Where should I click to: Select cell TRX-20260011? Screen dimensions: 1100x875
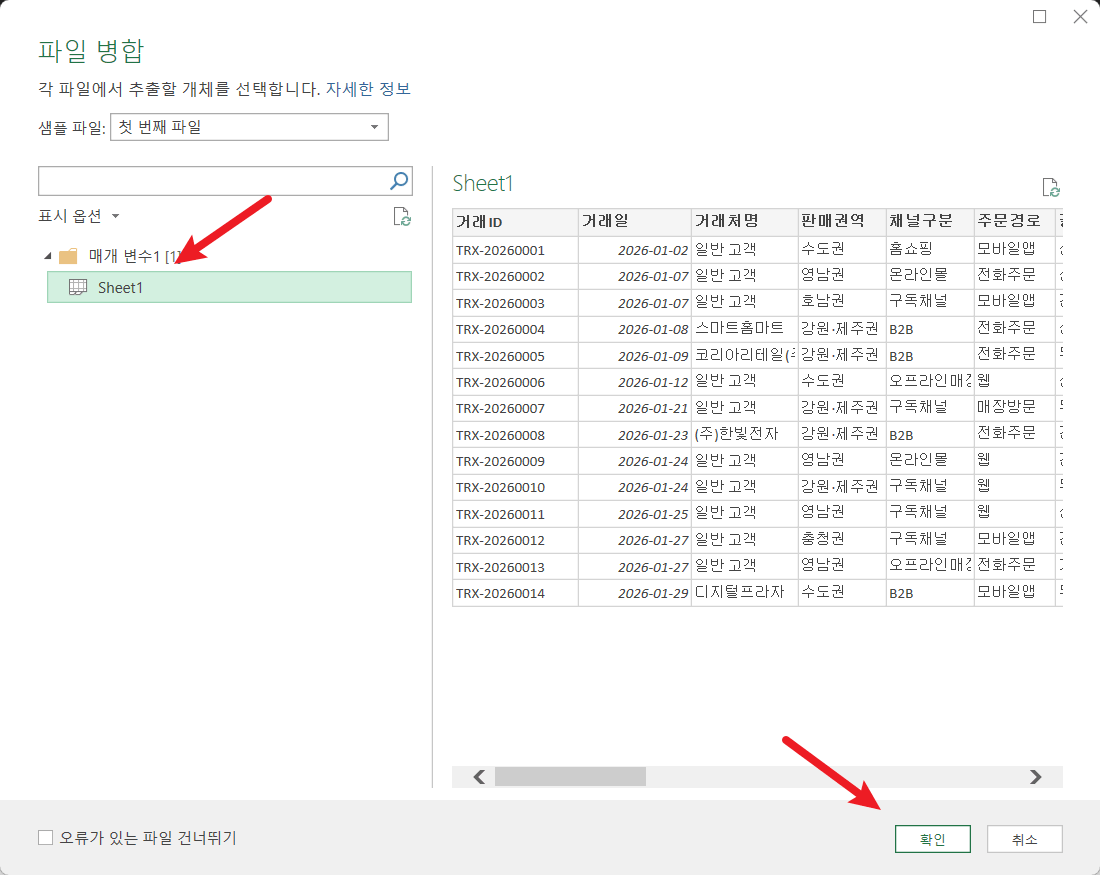point(516,514)
